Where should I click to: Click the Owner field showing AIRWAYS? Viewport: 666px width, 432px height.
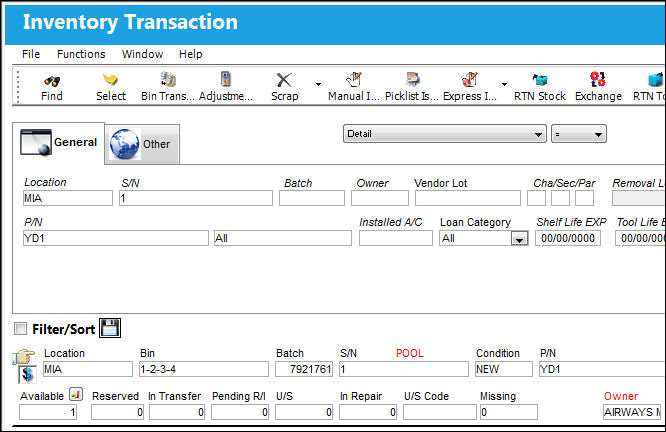[632, 412]
